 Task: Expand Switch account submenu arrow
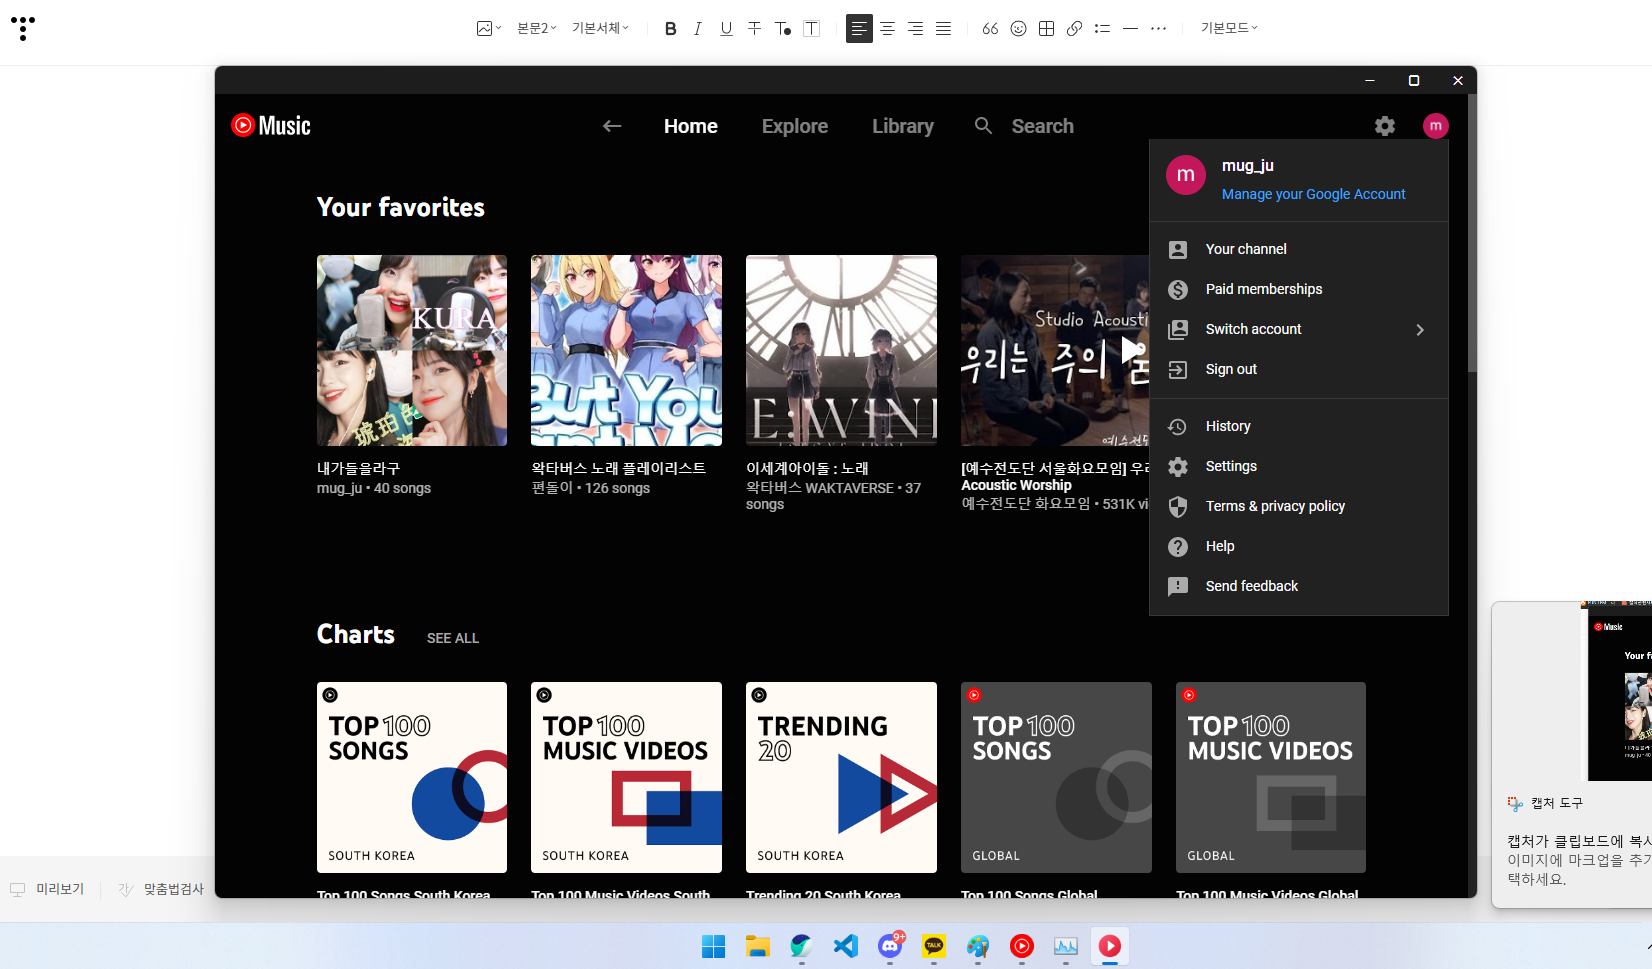(1420, 329)
